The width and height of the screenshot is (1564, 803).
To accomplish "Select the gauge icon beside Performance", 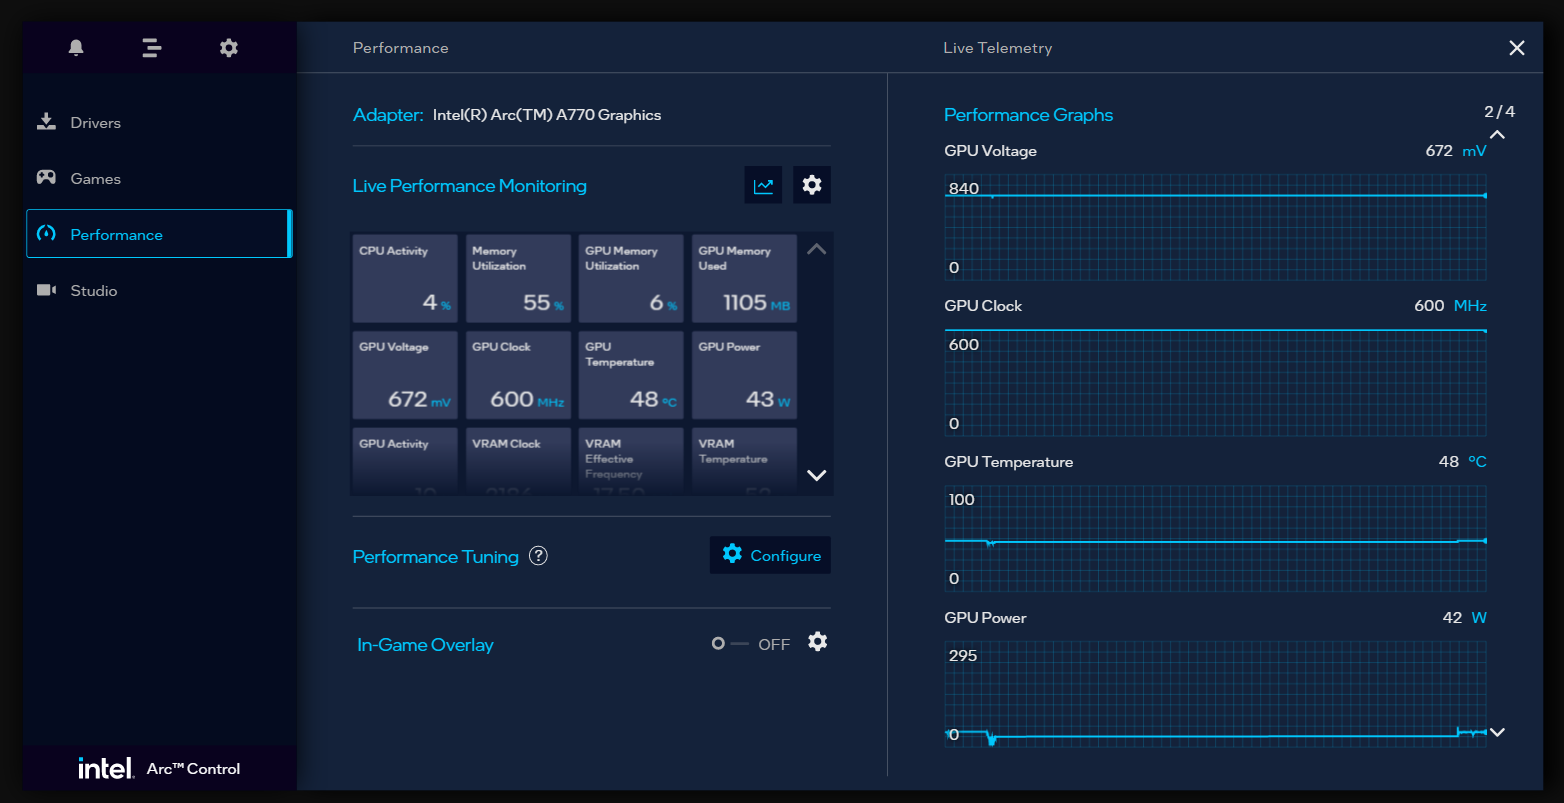I will pos(46,233).
